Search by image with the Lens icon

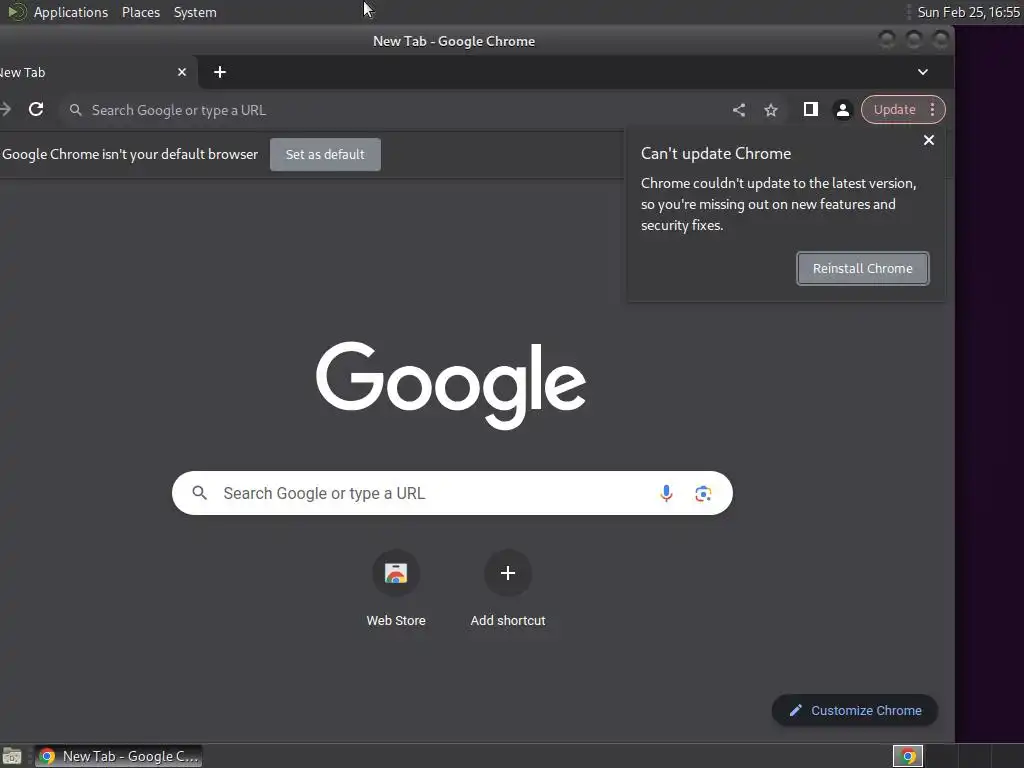pyautogui.click(x=703, y=493)
